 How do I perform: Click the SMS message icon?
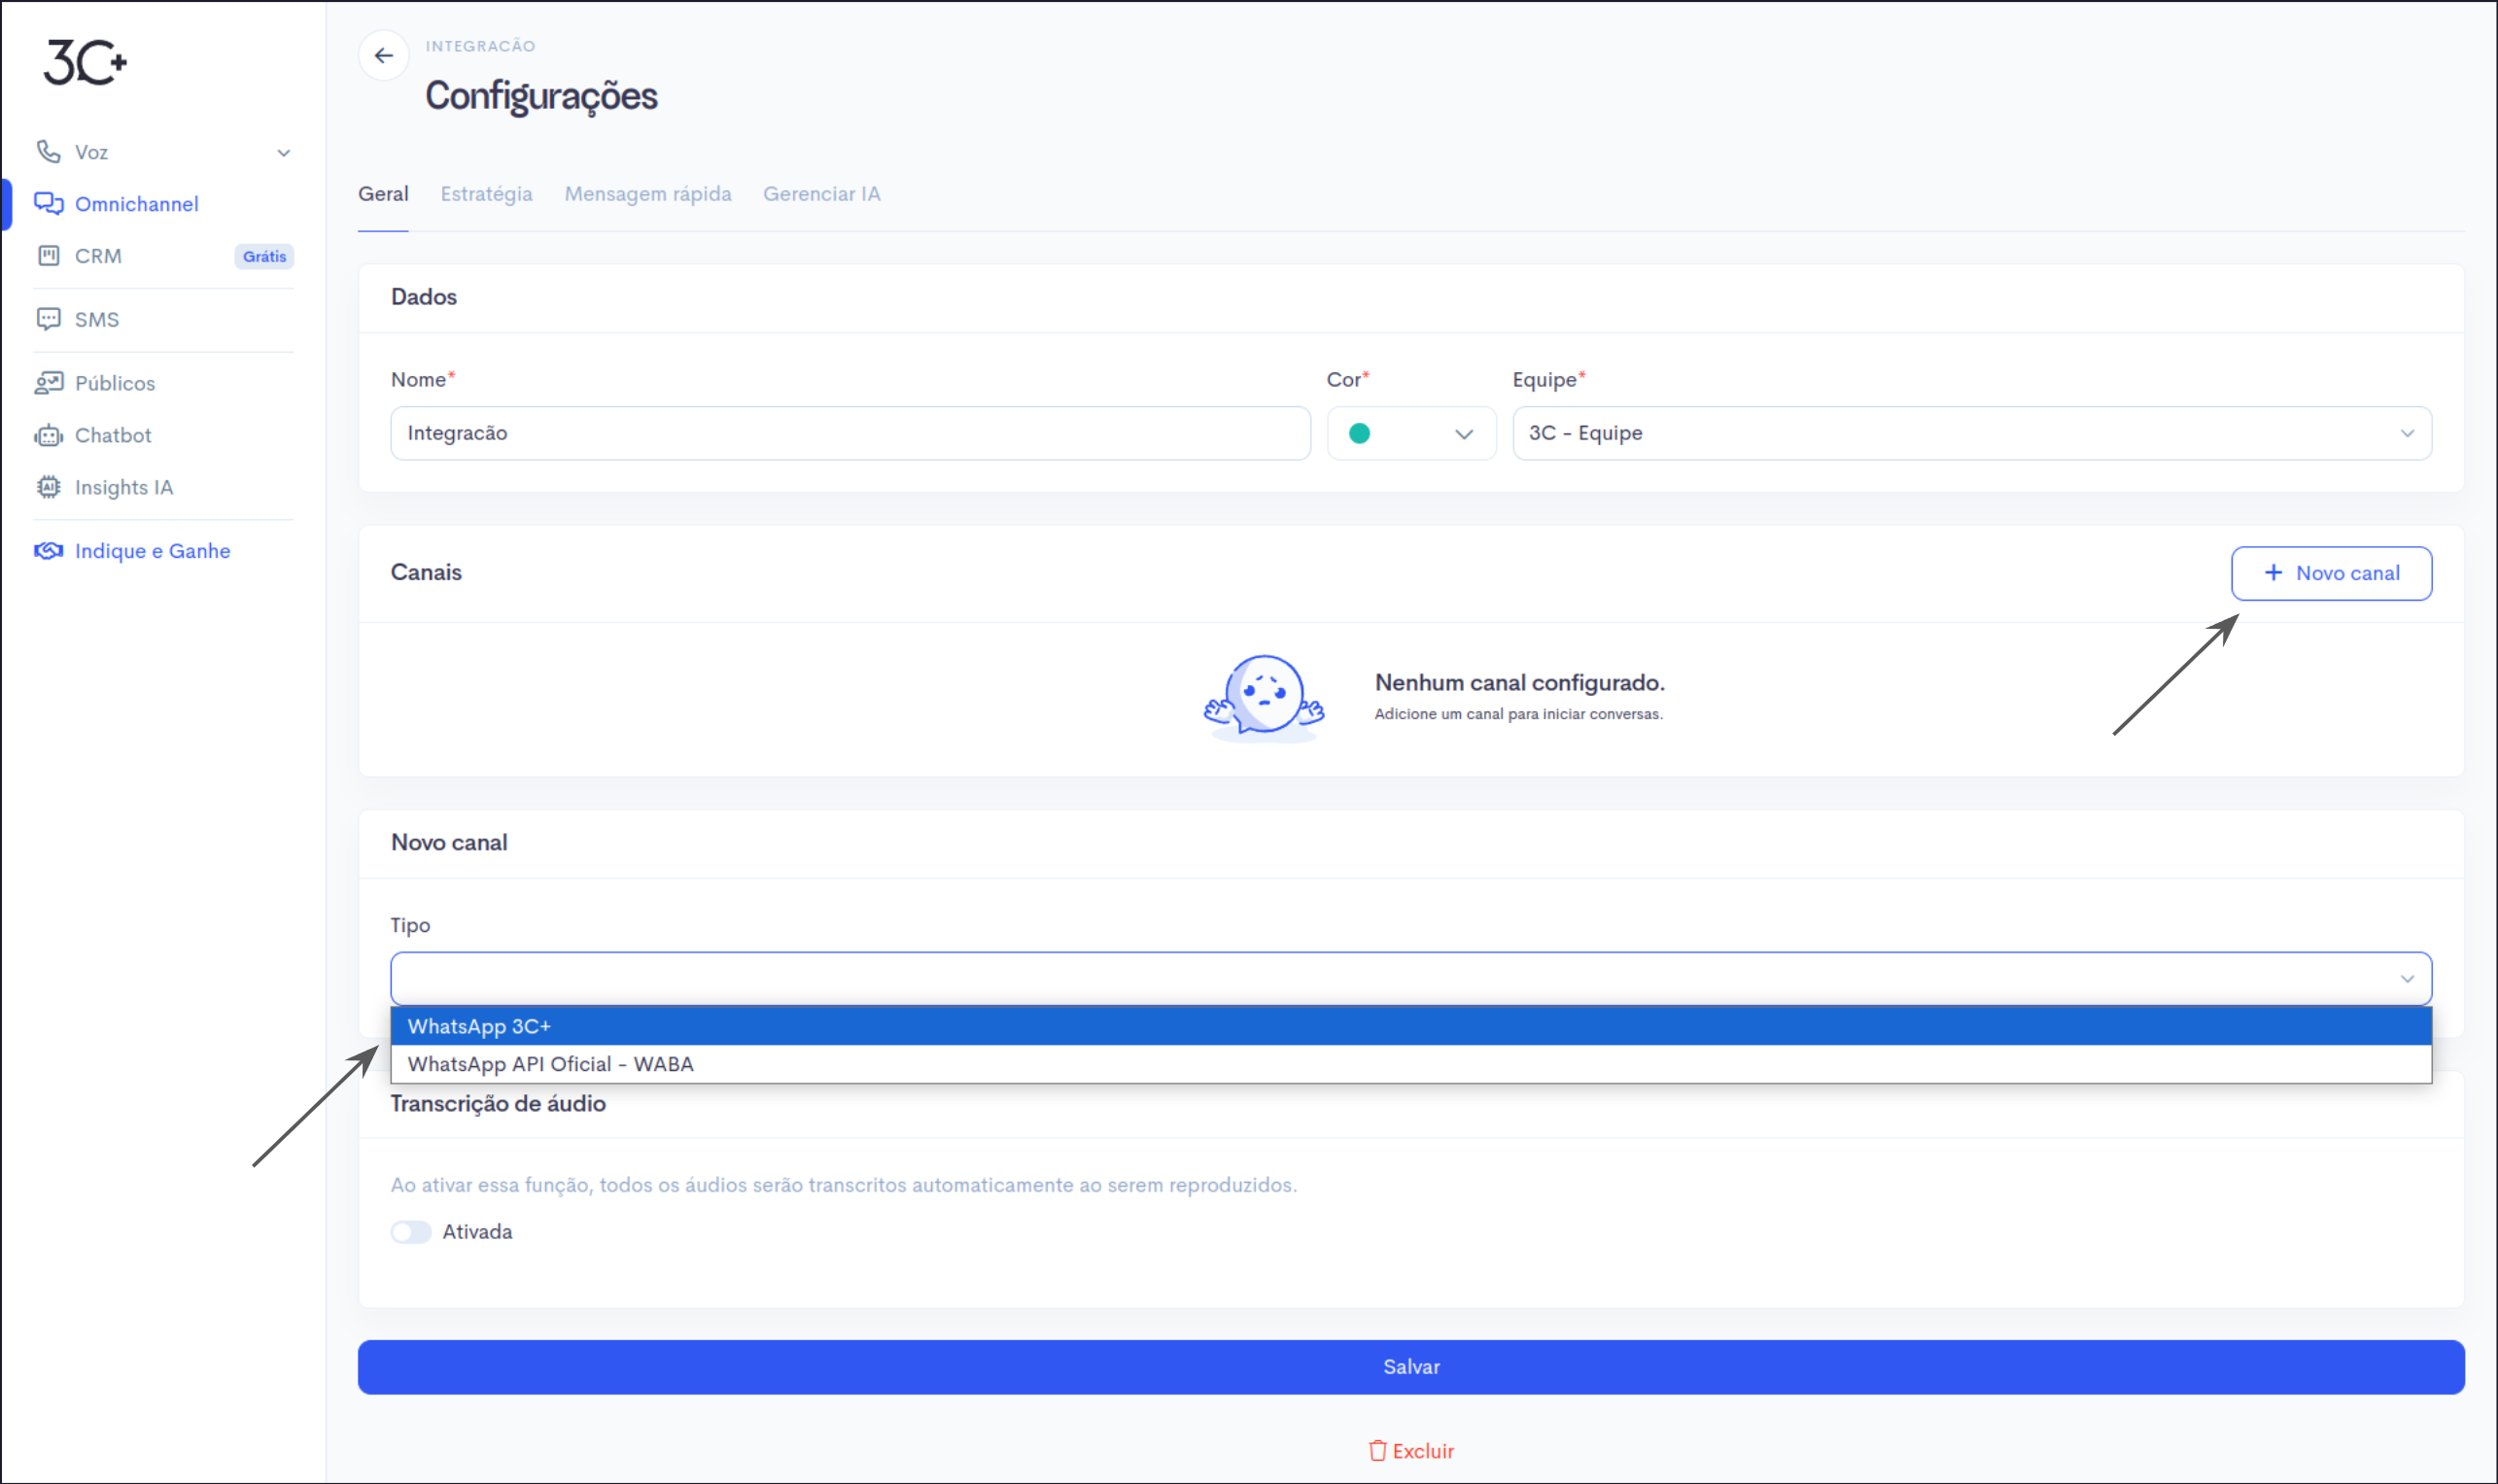click(x=48, y=319)
